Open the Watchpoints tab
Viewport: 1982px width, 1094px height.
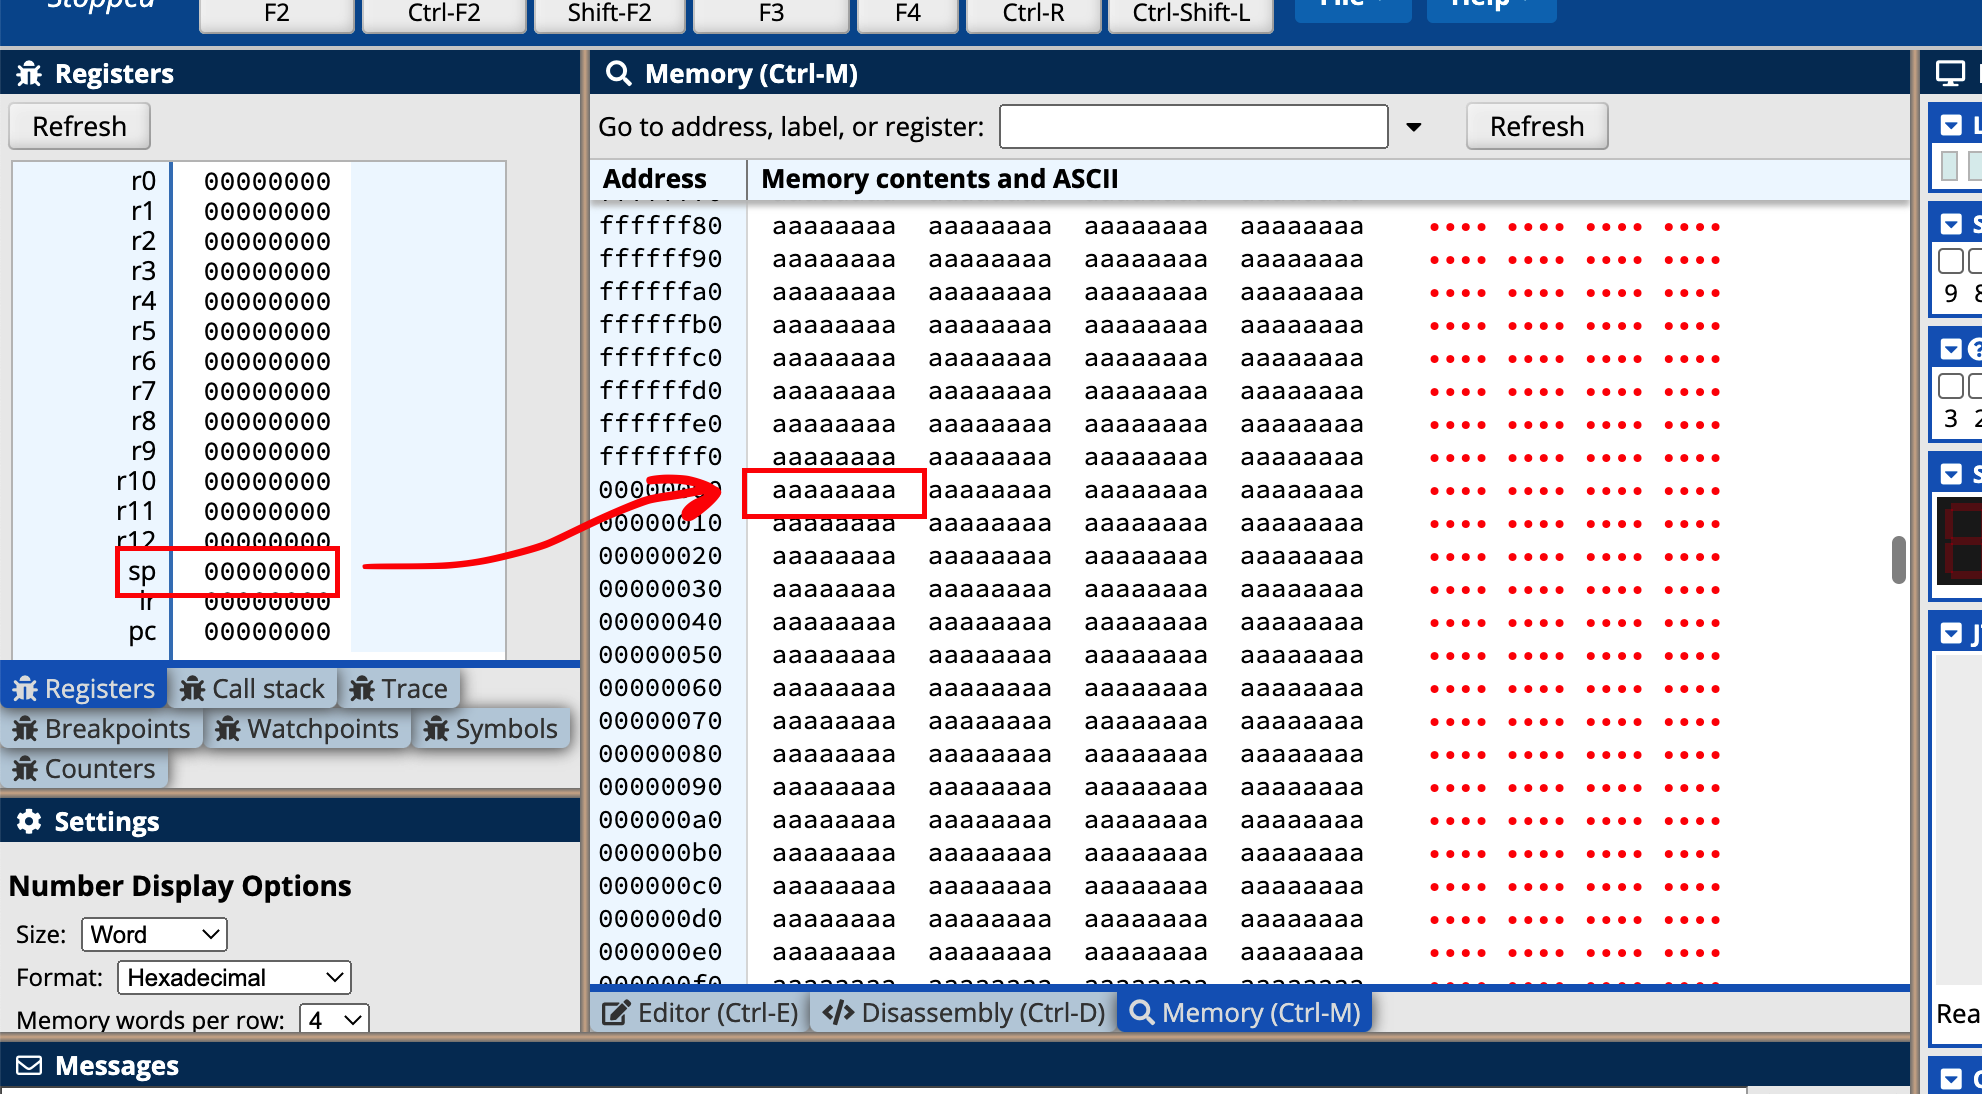(x=308, y=729)
